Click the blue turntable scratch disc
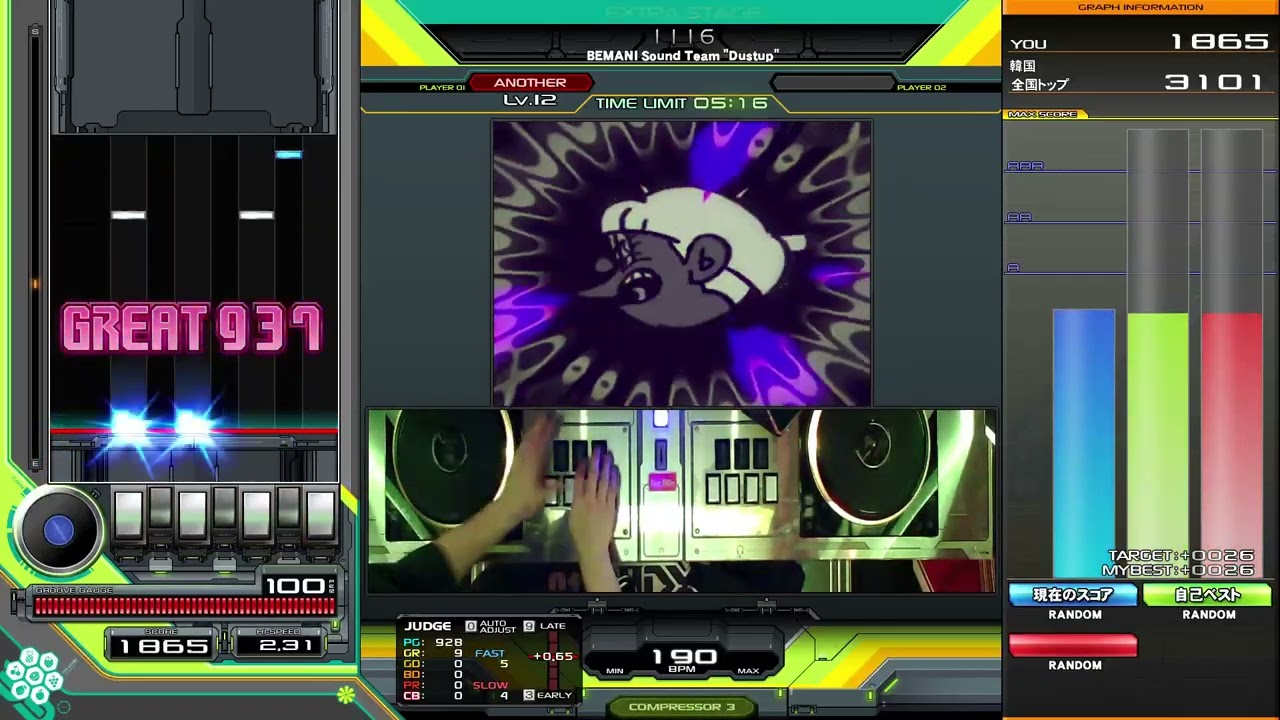 (x=58, y=531)
